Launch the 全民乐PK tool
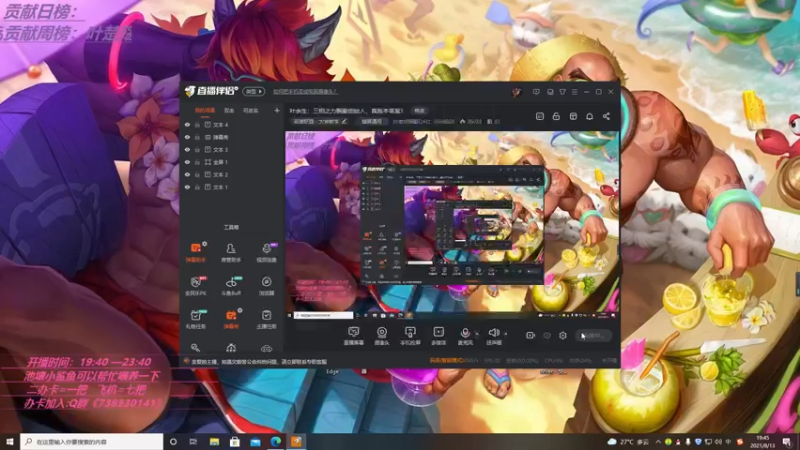800x450 pixels. point(195,286)
